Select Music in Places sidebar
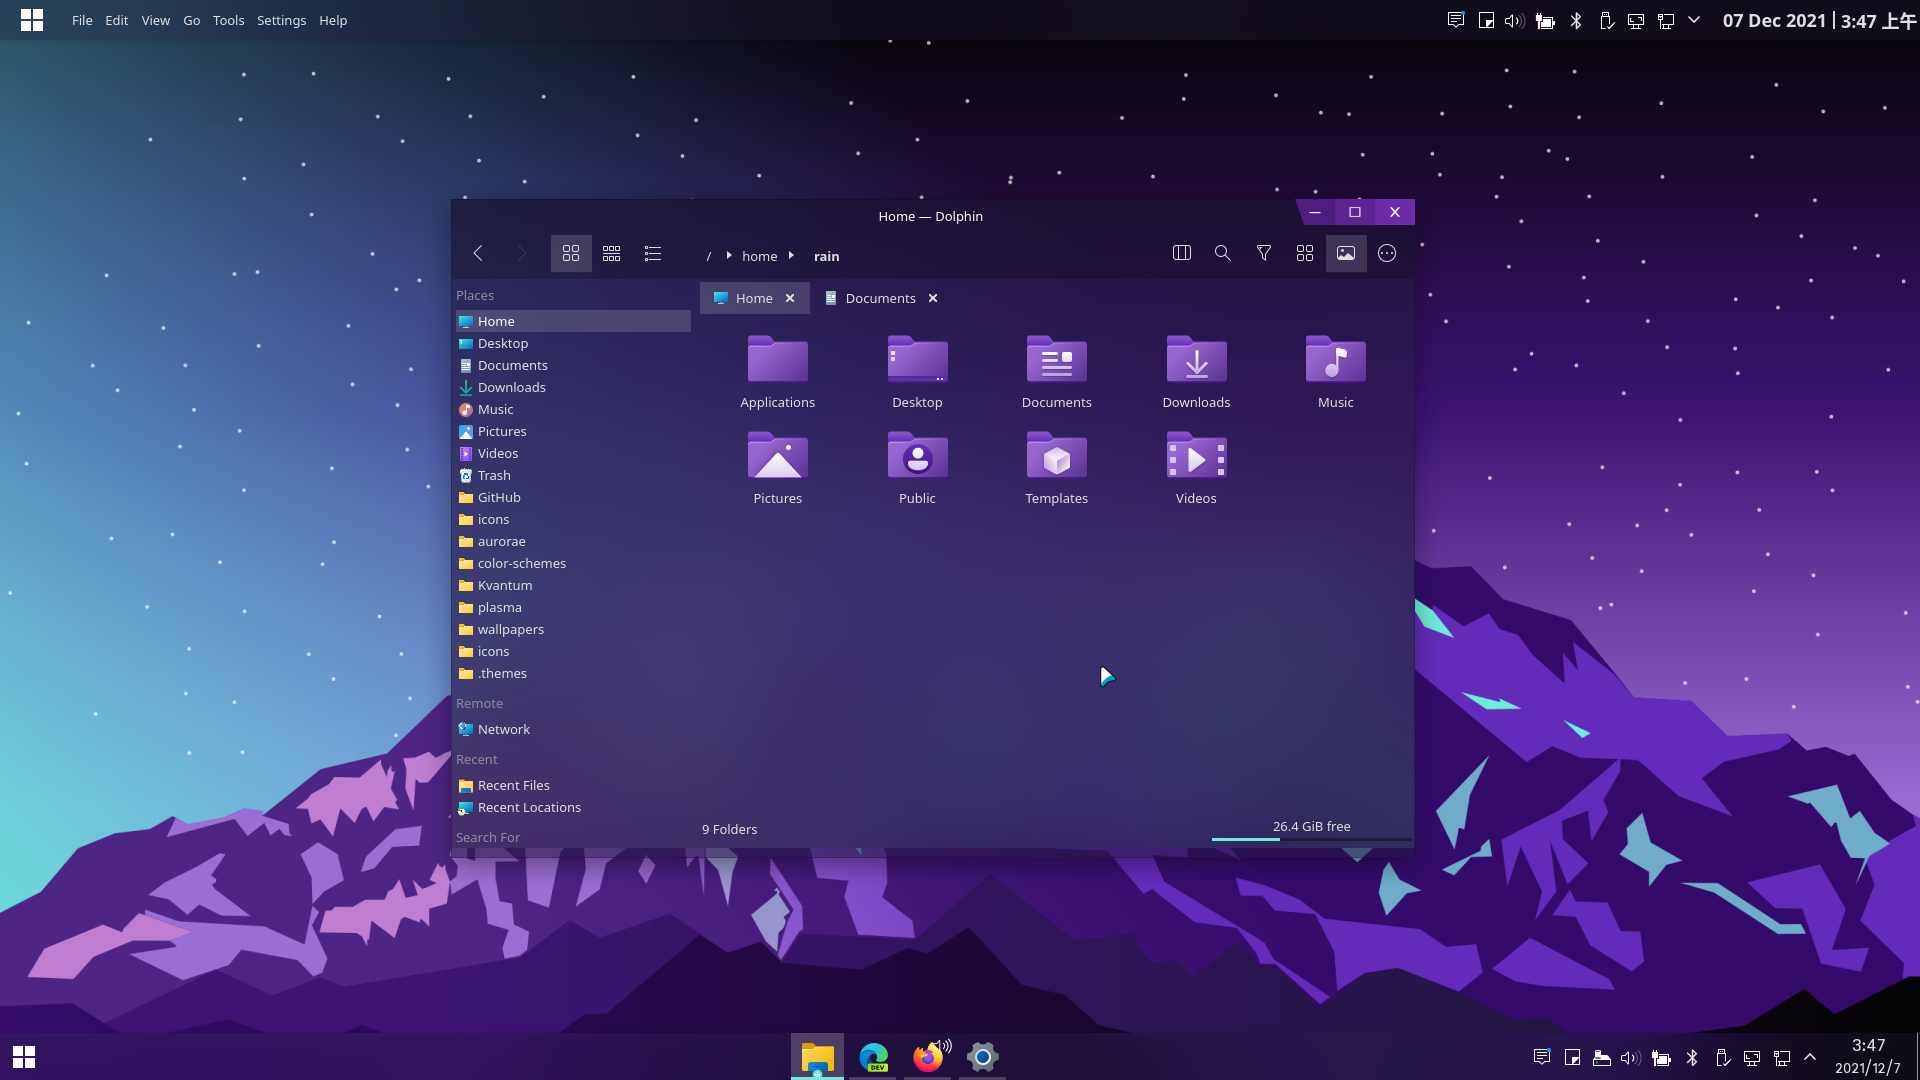This screenshot has height=1080, width=1920. [573, 409]
